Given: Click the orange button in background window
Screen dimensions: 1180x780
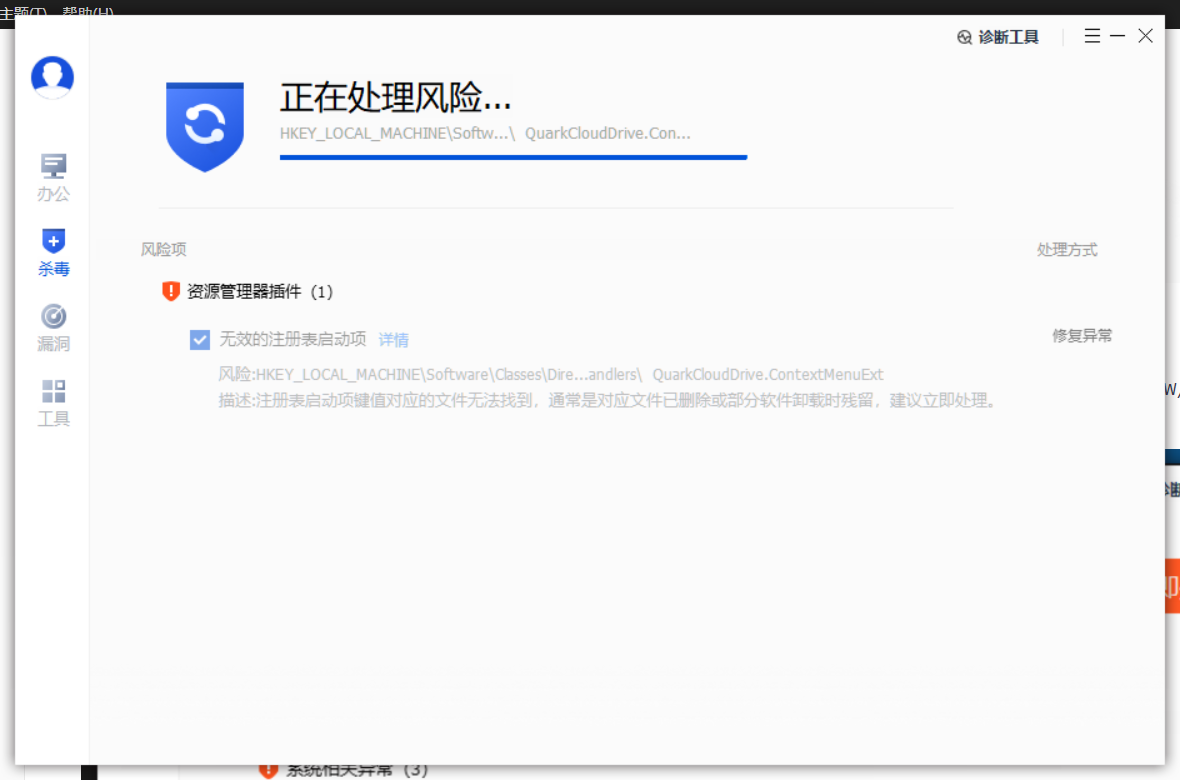Looking at the screenshot, I should tap(1172, 586).
